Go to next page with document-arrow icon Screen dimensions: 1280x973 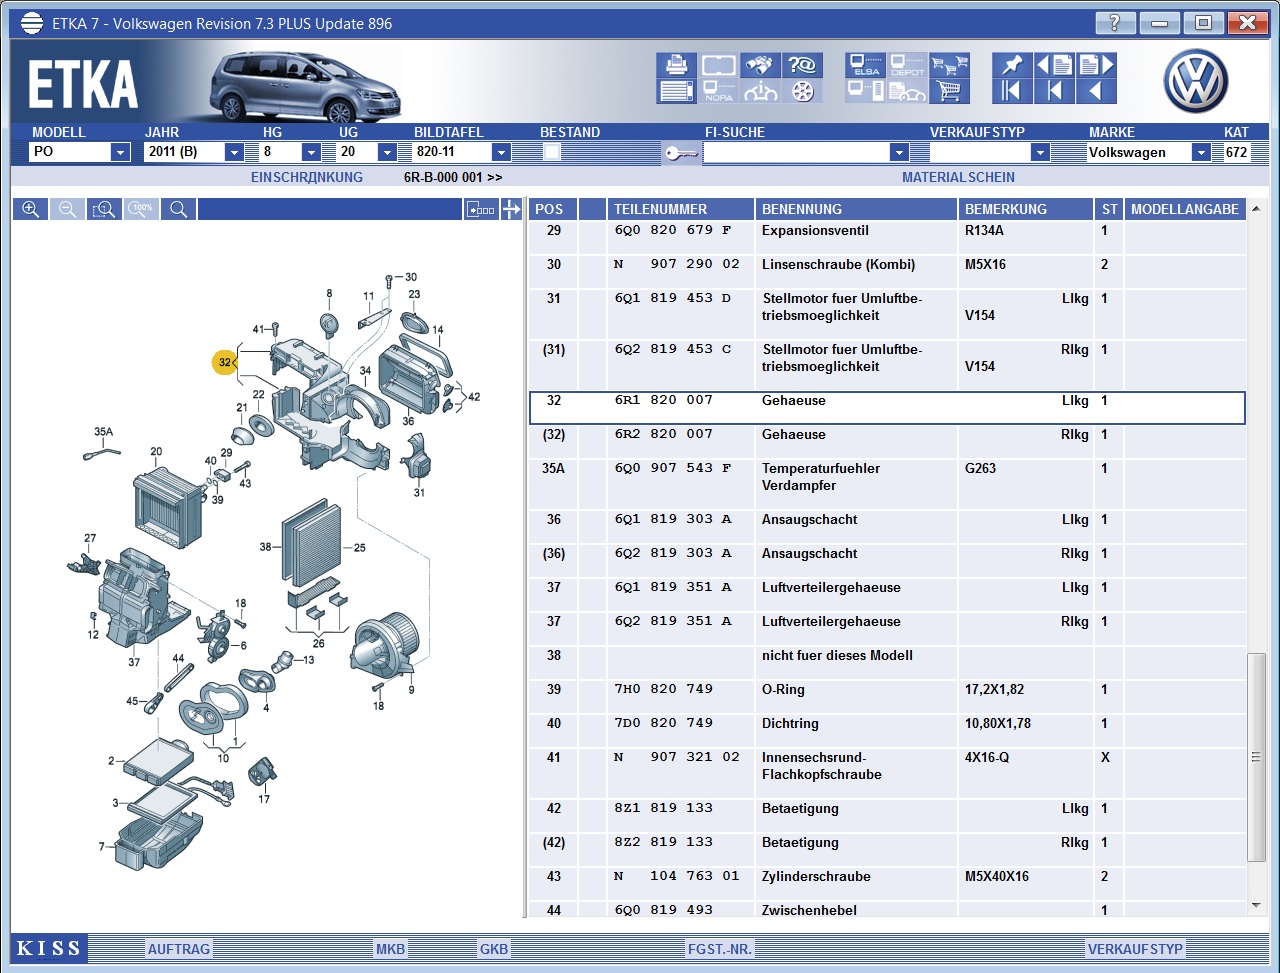[1096, 65]
